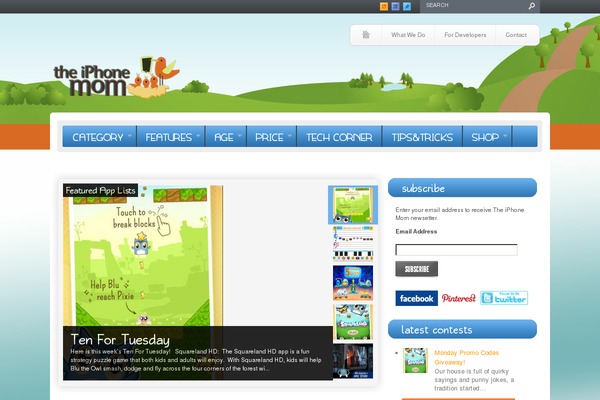Click the 'Here is this week's Ten For Tuesday' excerpt

(x=196, y=360)
